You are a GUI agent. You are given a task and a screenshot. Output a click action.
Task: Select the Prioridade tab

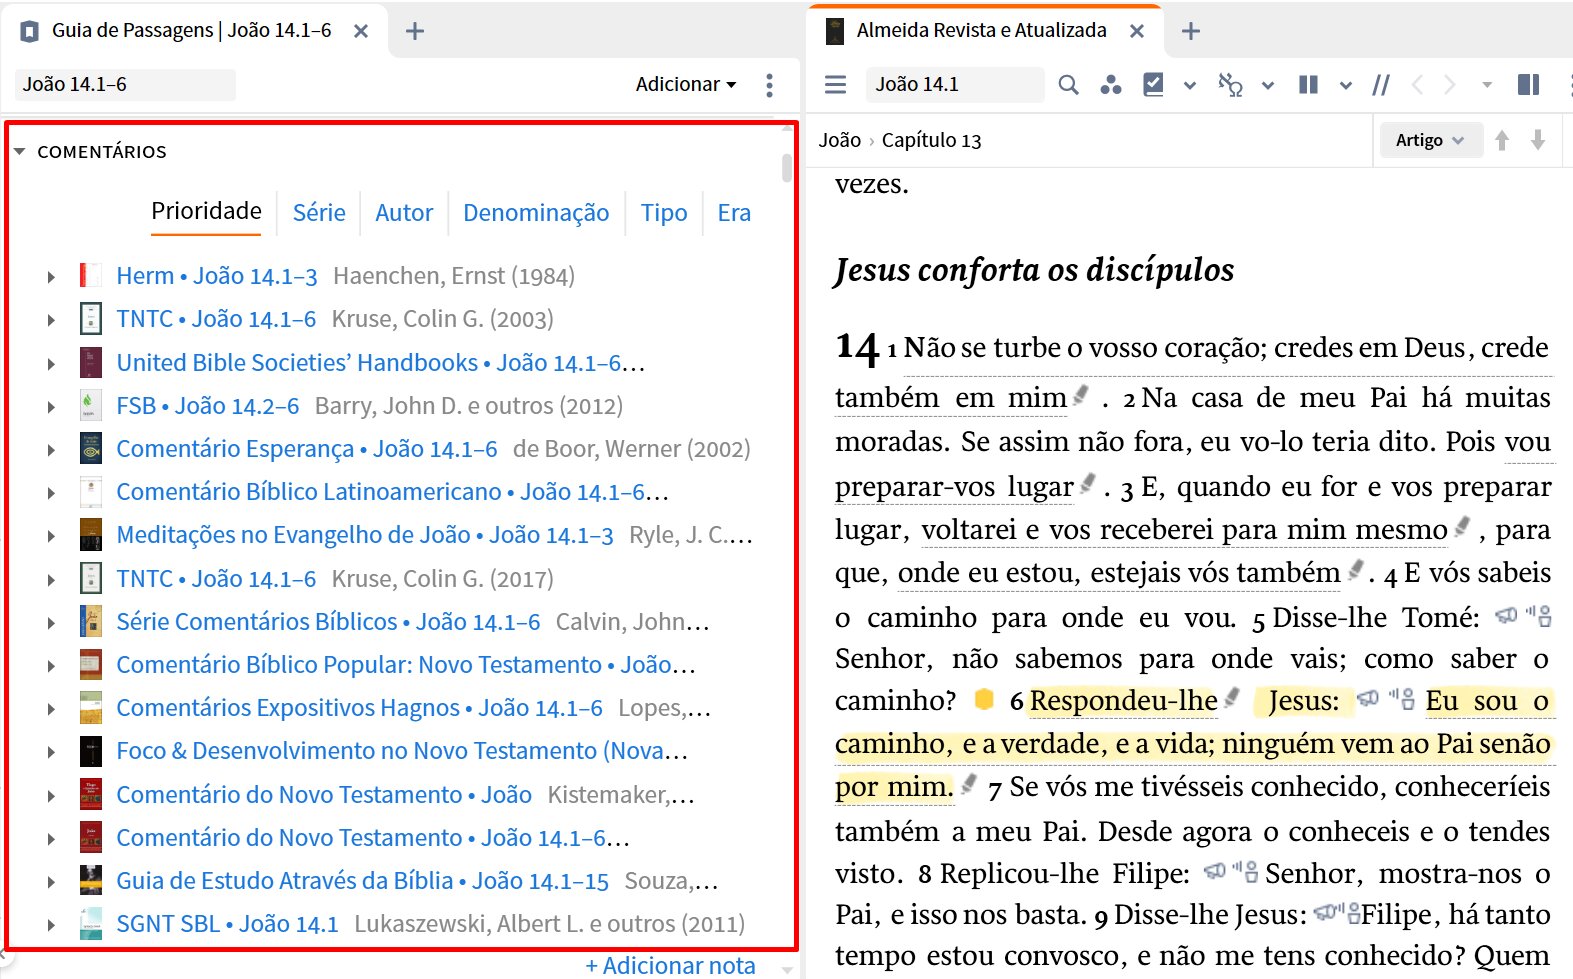(x=206, y=212)
